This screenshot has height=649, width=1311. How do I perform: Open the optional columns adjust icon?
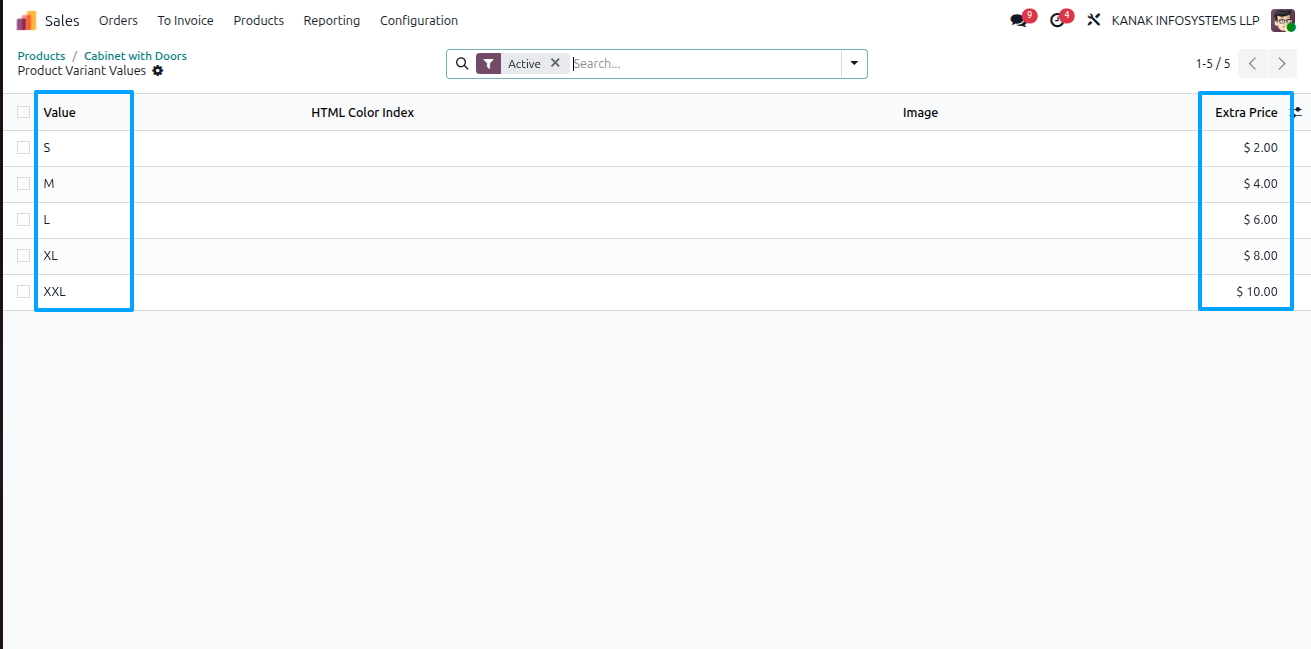coord(1297,113)
